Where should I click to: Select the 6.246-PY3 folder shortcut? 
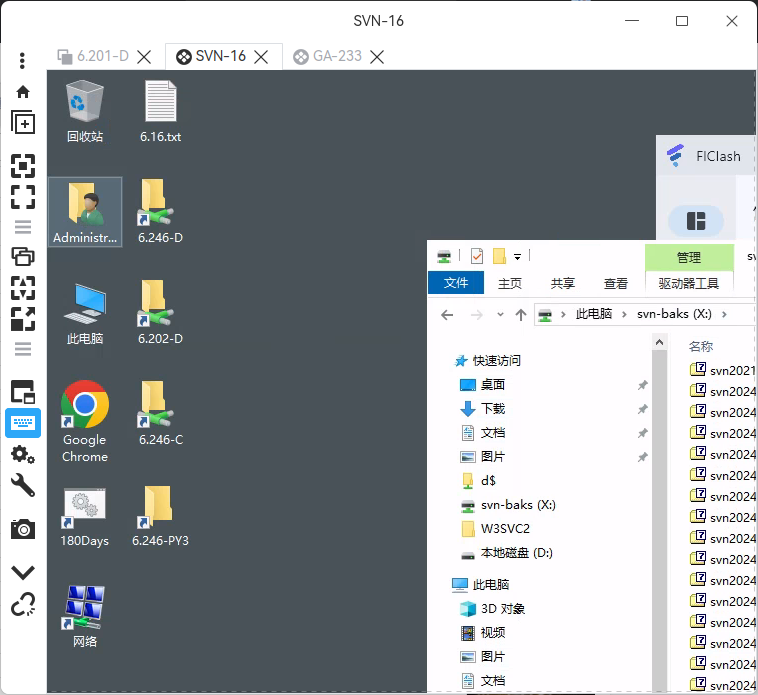[160, 516]
